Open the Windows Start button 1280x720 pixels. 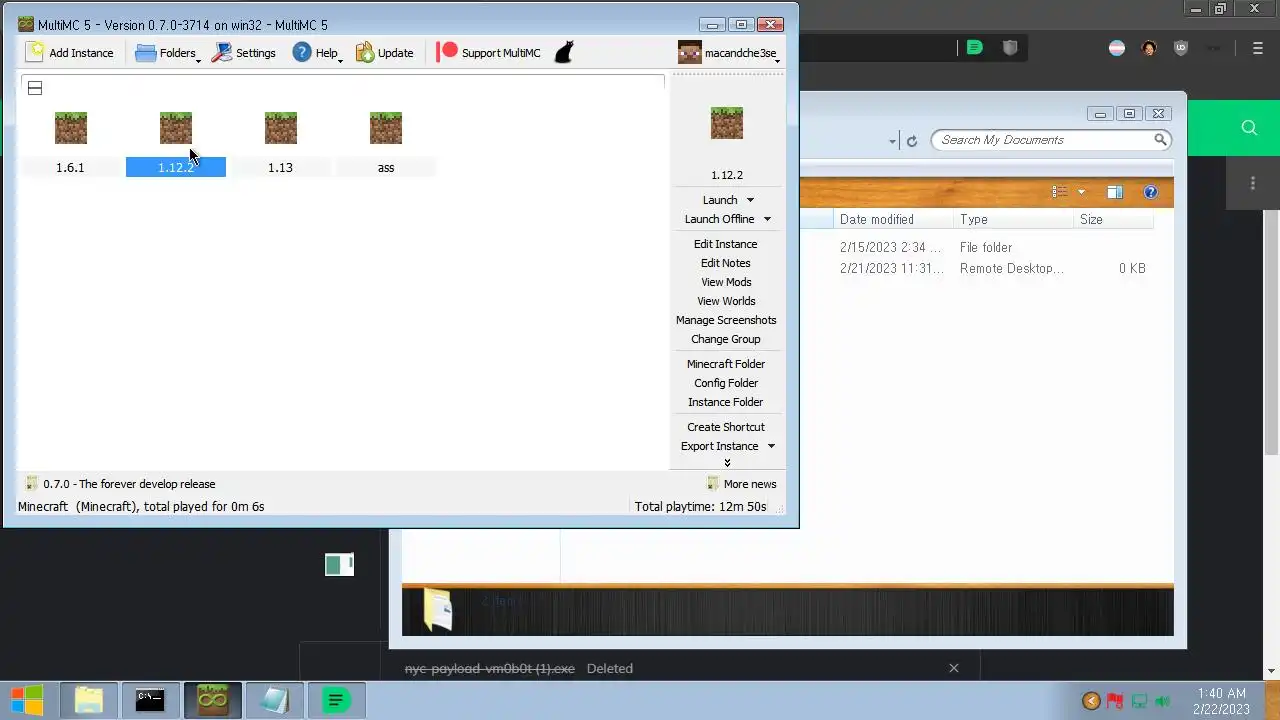click(x=27, y=700)
